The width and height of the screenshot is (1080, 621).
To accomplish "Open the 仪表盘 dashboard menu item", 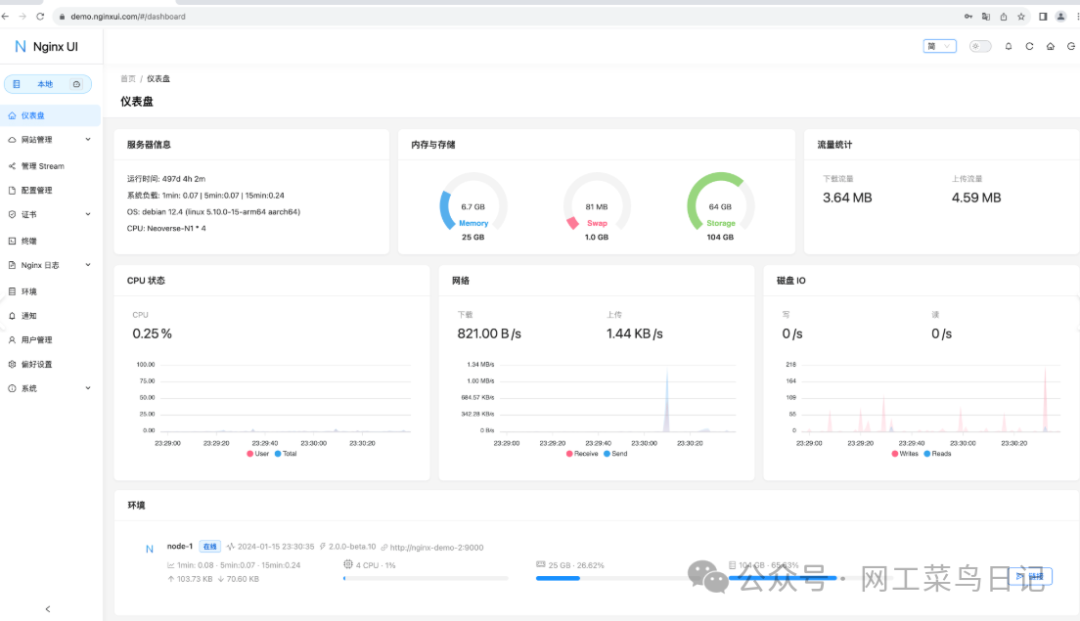I will [50, 116].
